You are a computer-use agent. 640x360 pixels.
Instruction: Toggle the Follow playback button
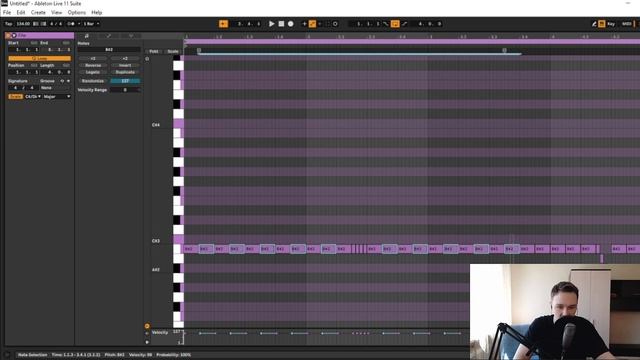click(x=223, y=24)
